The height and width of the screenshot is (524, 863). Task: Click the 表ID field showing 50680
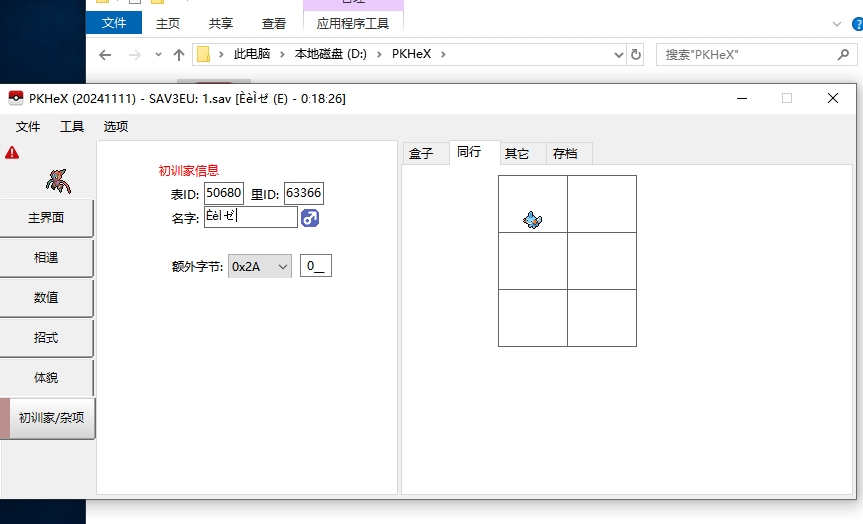pyautogui.click(x=224, y=193)
